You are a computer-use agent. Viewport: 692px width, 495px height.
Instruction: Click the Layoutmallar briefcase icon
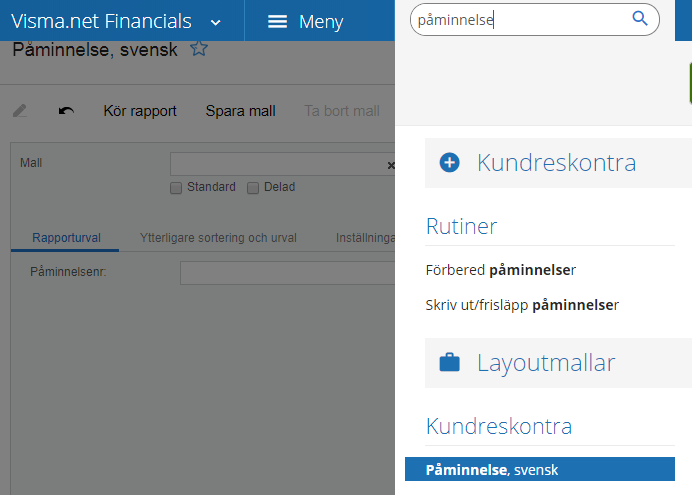coord(449,363)
